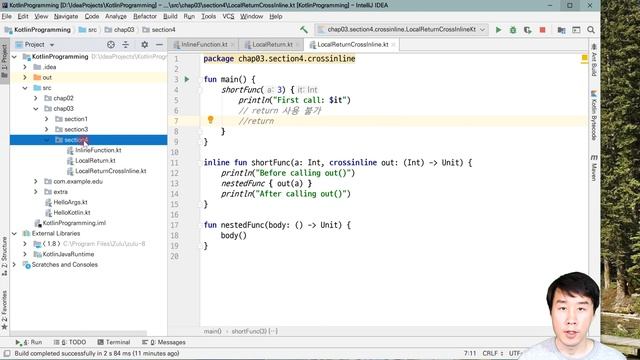Expand Scratches and Consoles
The width and height of the screenshot is (640, 360).
(14, 264)
